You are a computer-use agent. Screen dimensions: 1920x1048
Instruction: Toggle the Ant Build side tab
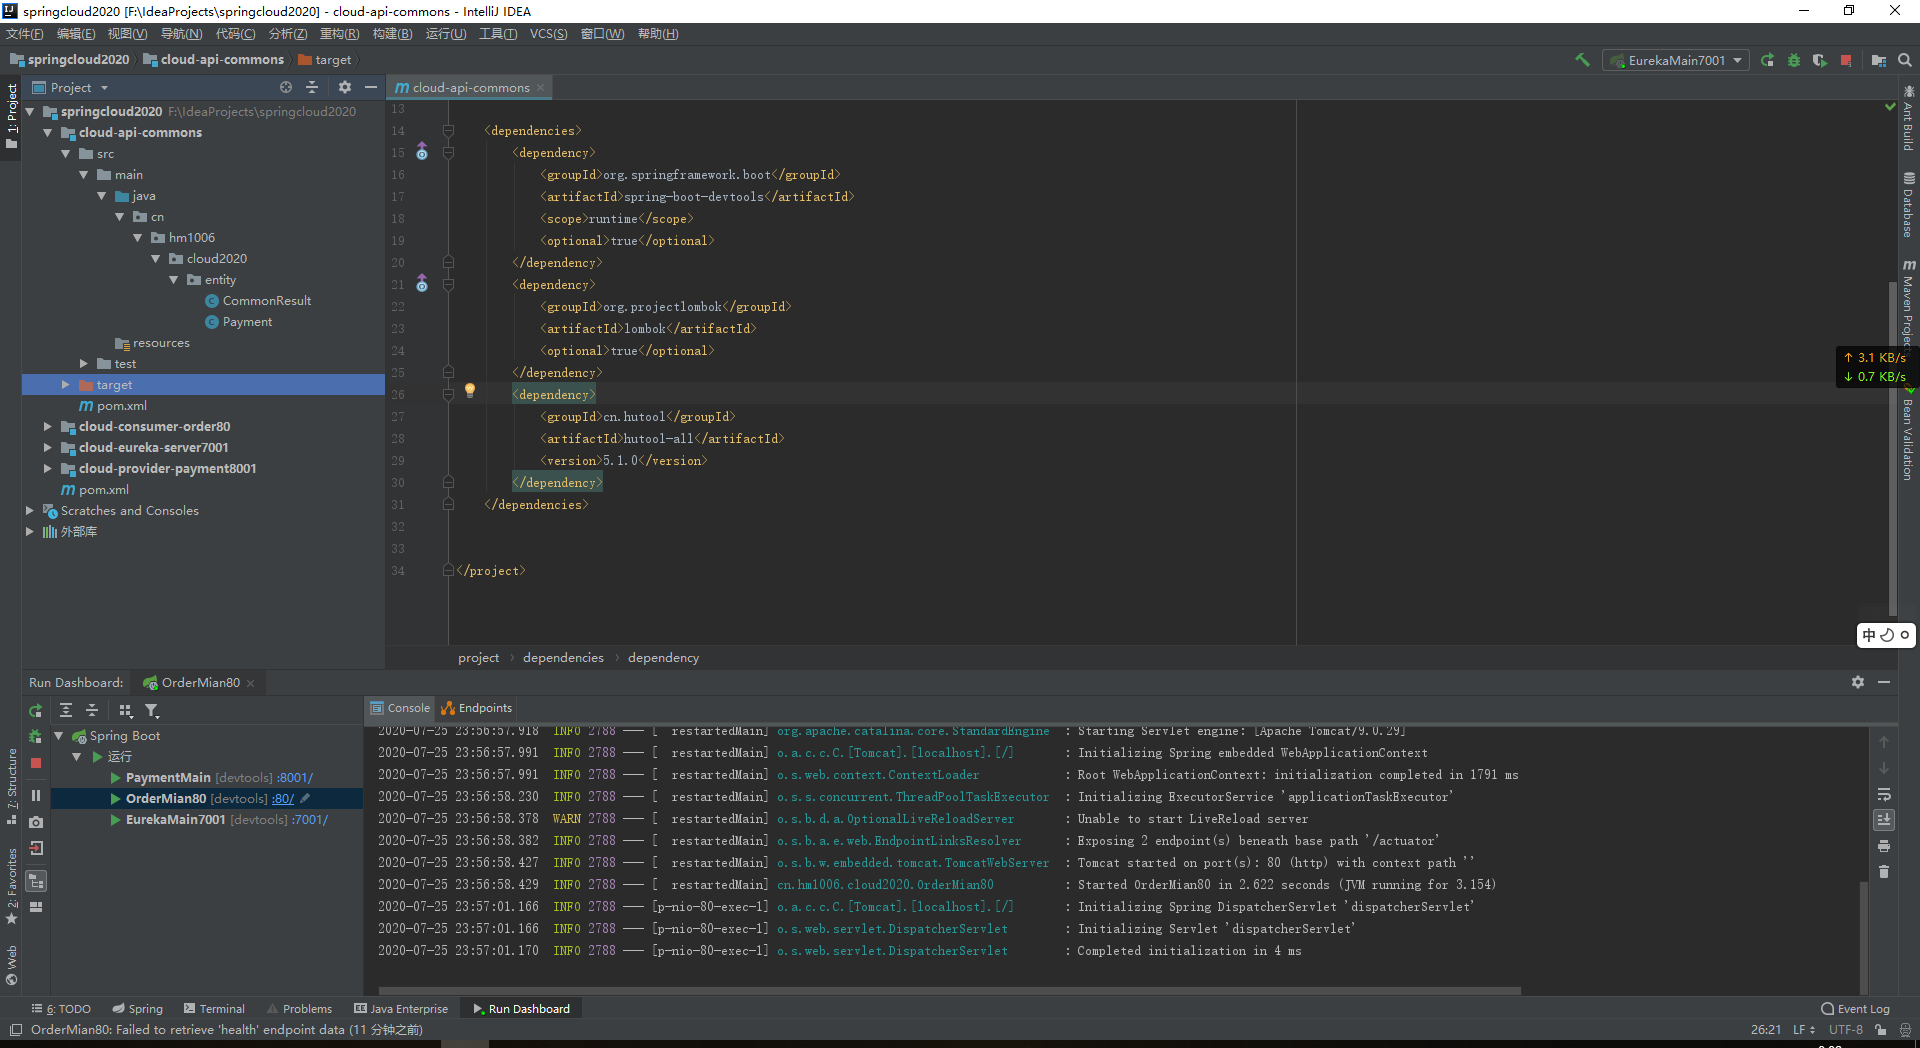tap(1908, 118)
